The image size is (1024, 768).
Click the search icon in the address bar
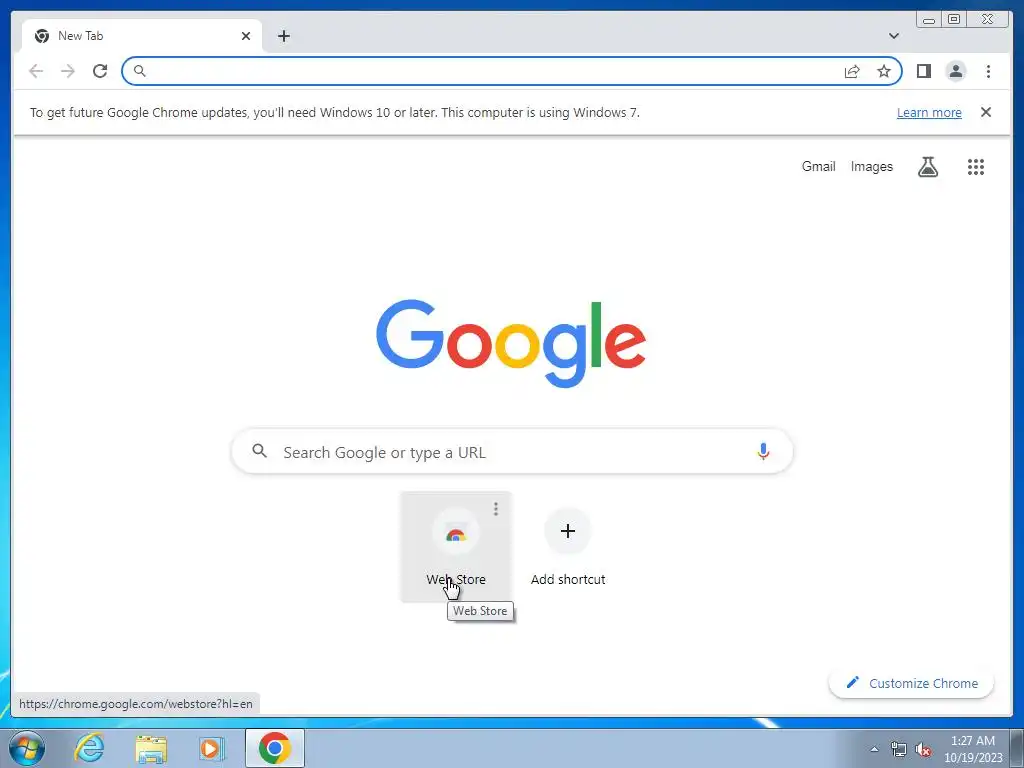[x=139, y=71]
